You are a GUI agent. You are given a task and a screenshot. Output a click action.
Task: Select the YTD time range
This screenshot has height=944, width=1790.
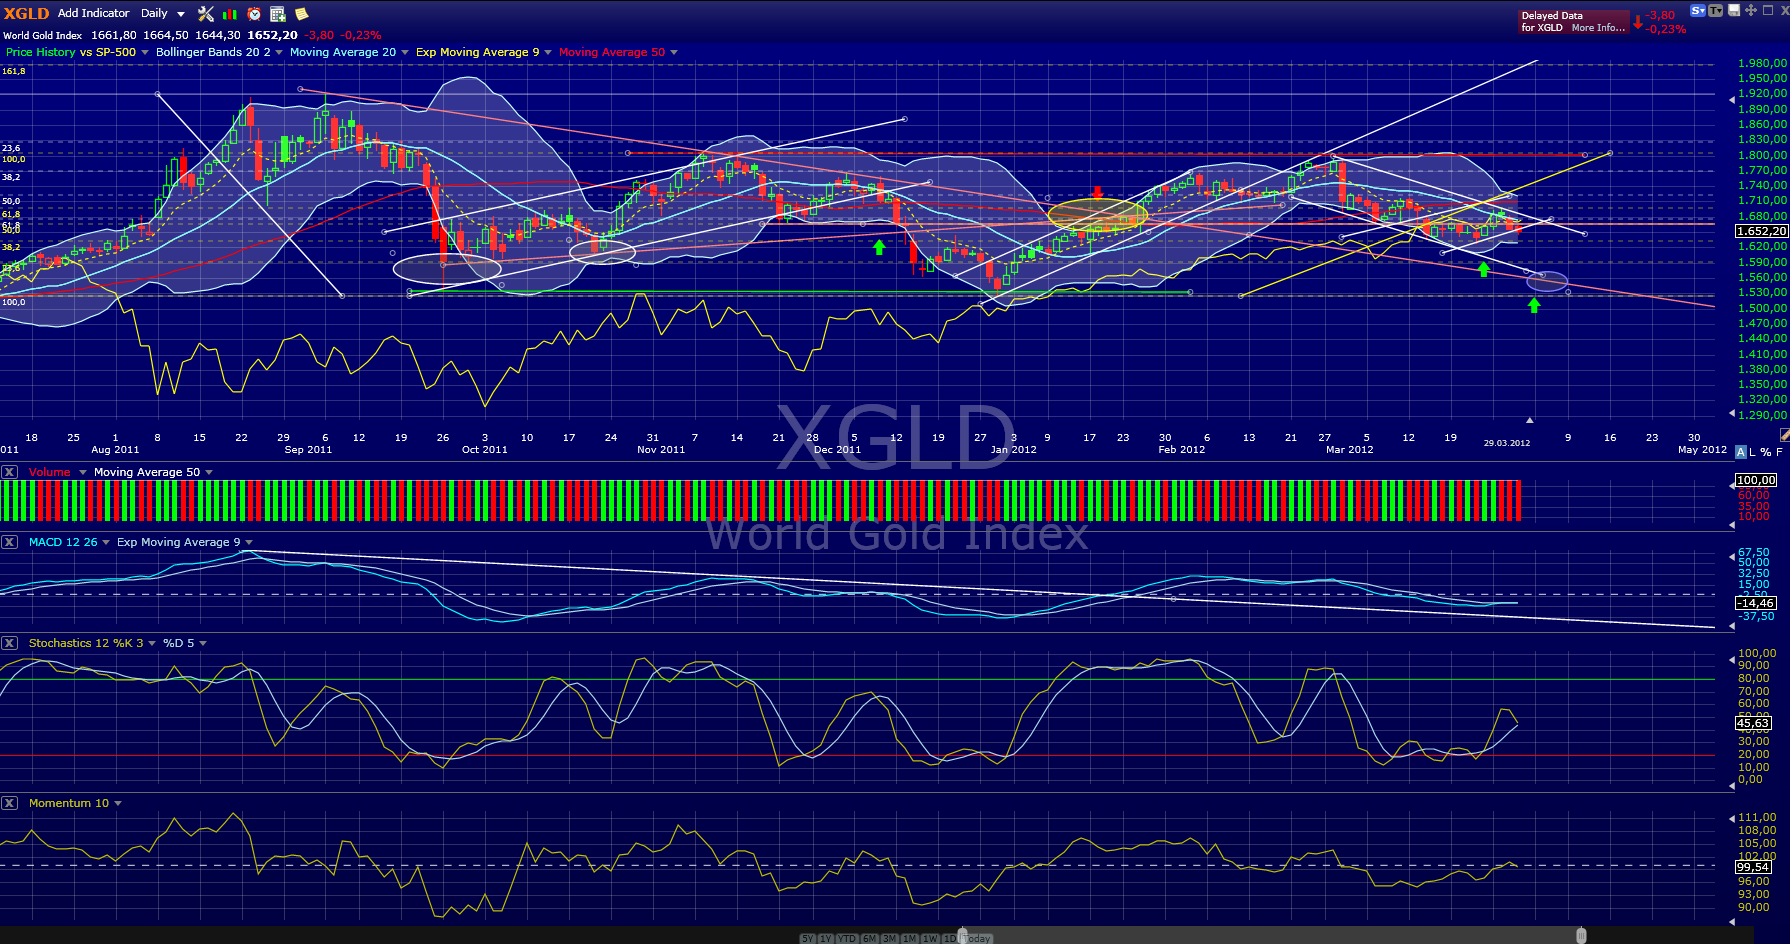pyautogui.click(x=847, y=938)
